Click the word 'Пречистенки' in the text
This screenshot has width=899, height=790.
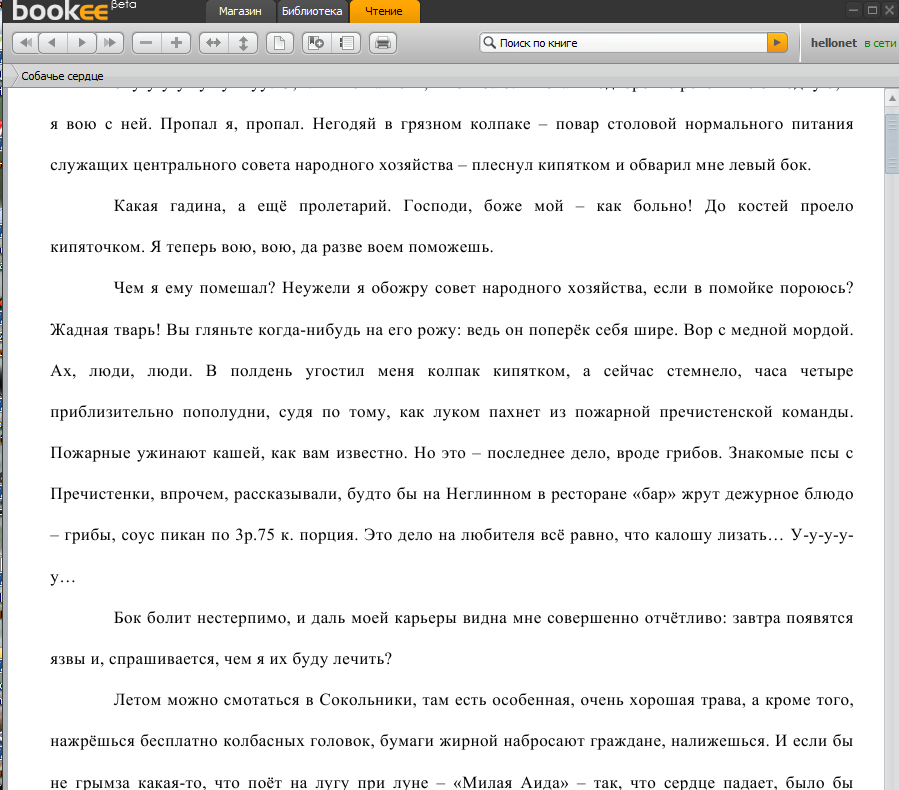pos(102,494)
